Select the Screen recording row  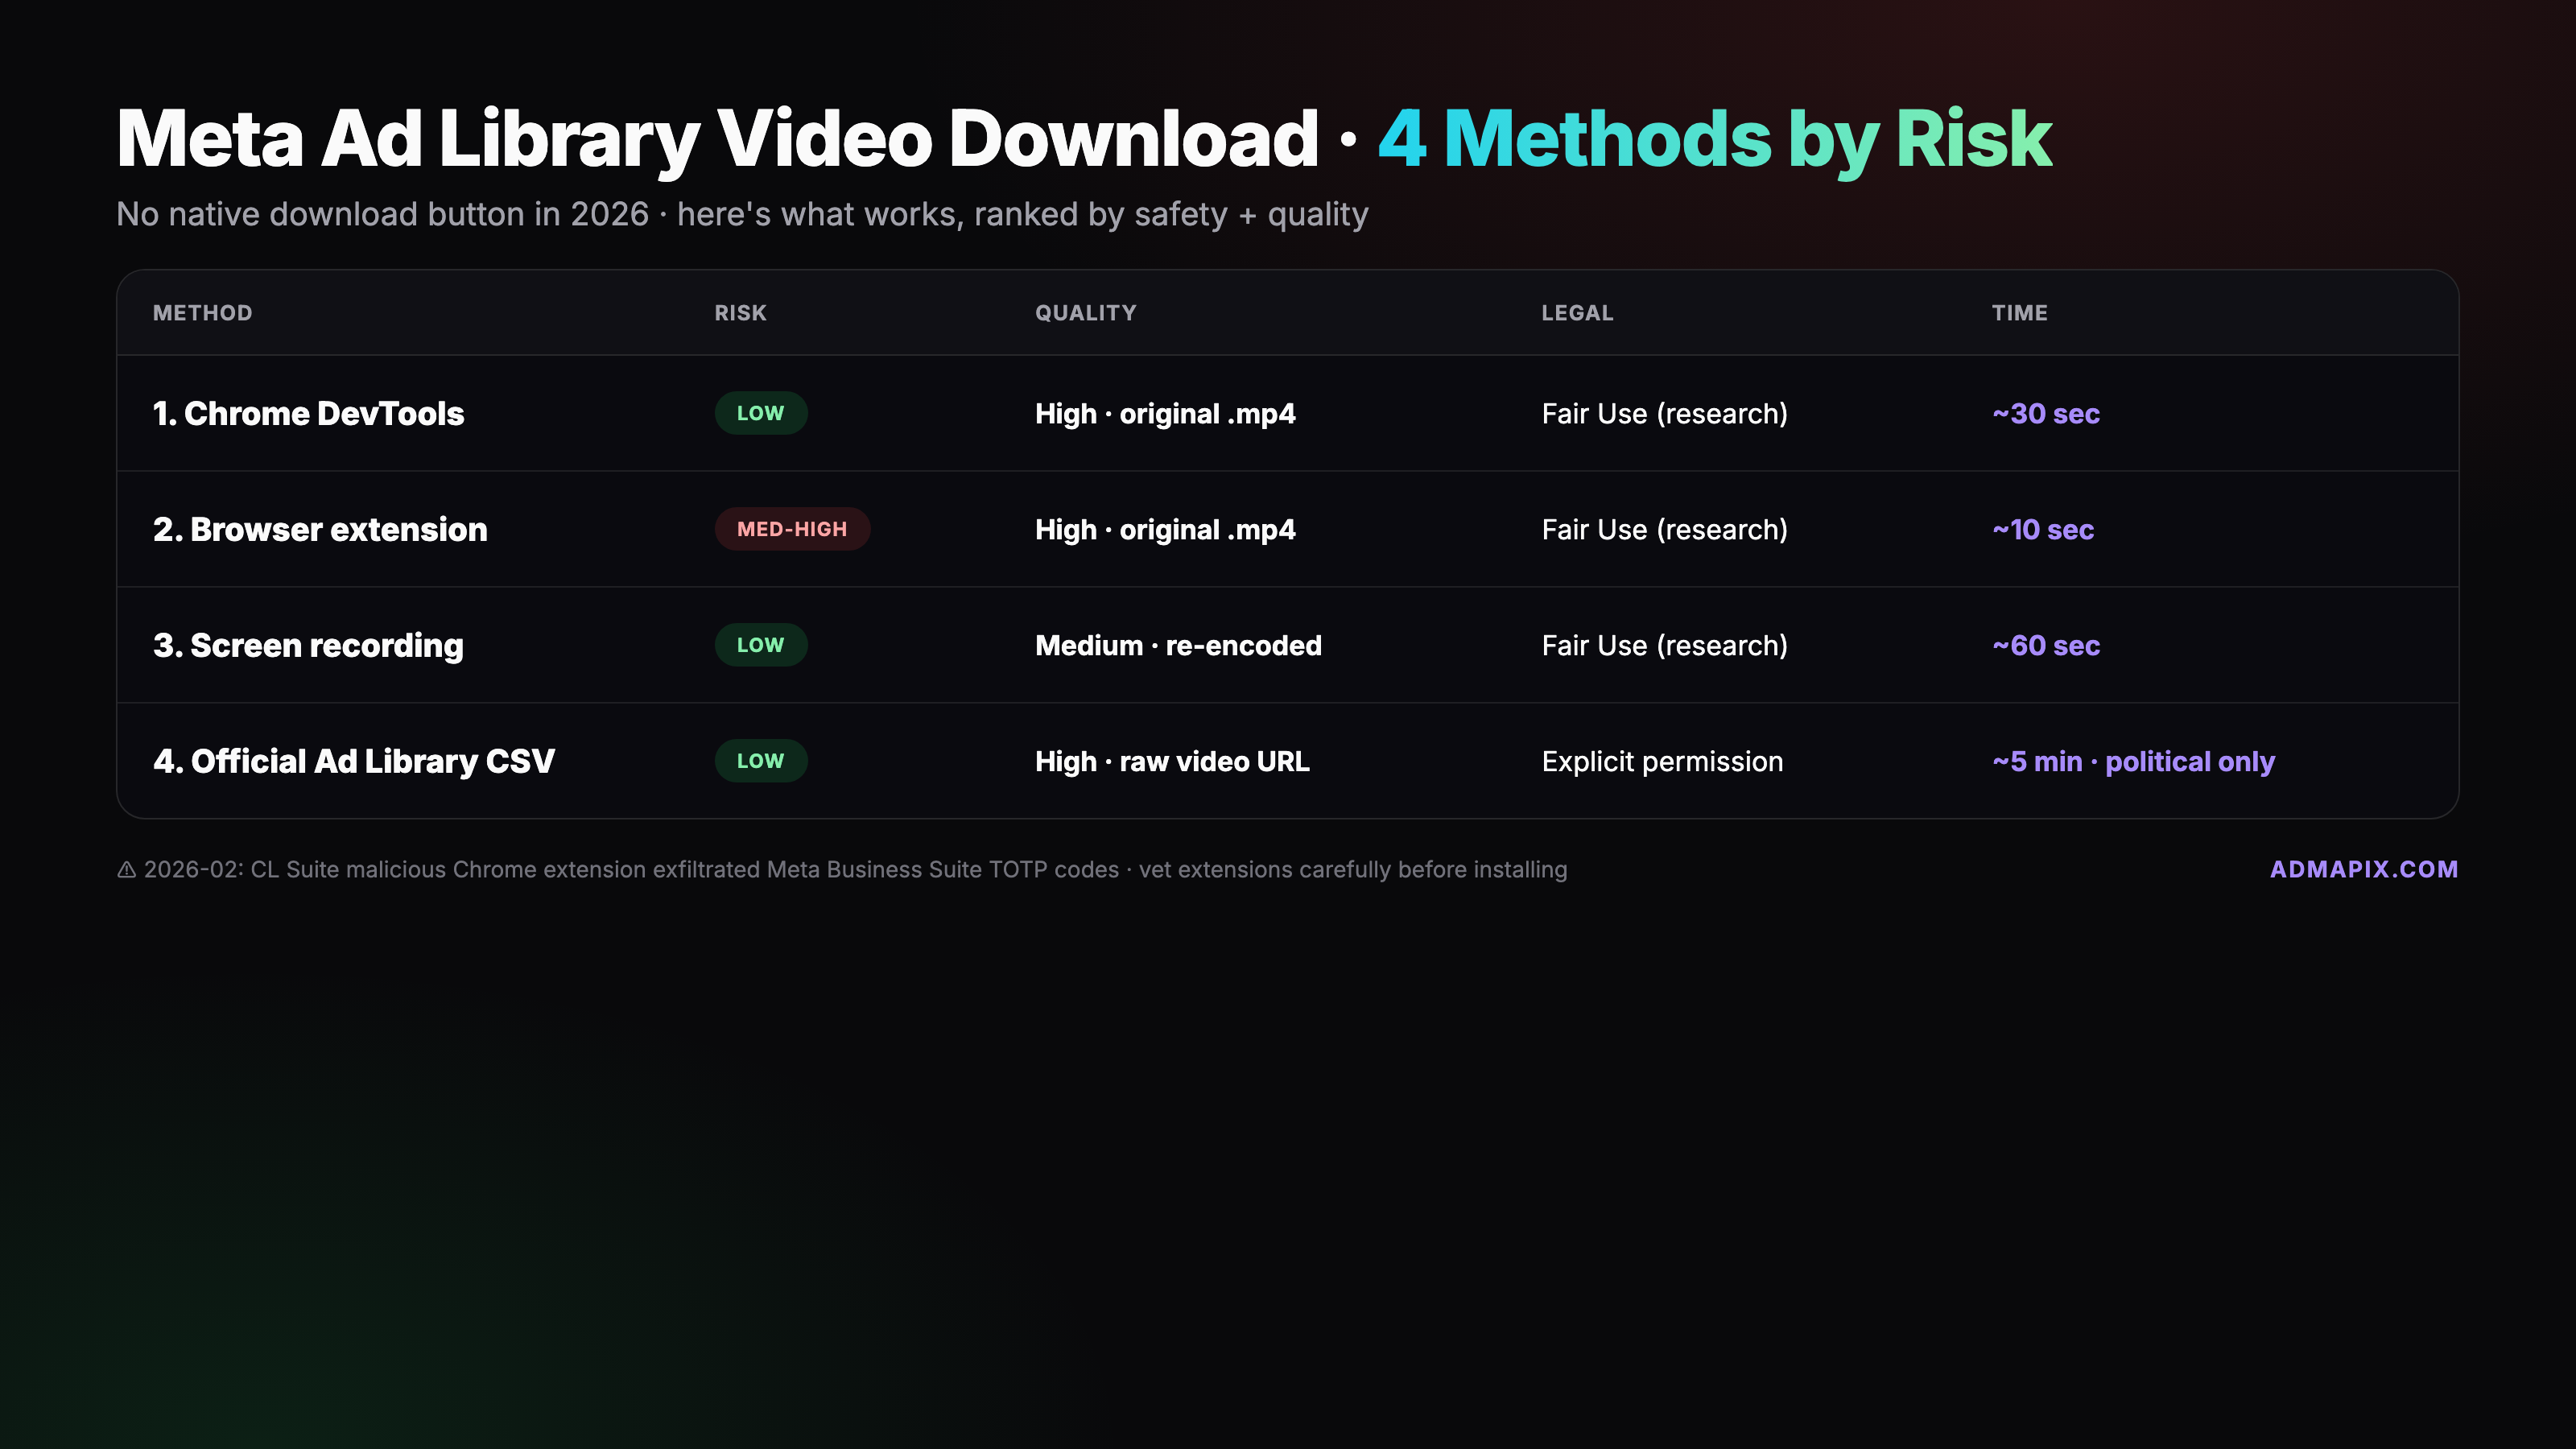click(x=308, y=645)
